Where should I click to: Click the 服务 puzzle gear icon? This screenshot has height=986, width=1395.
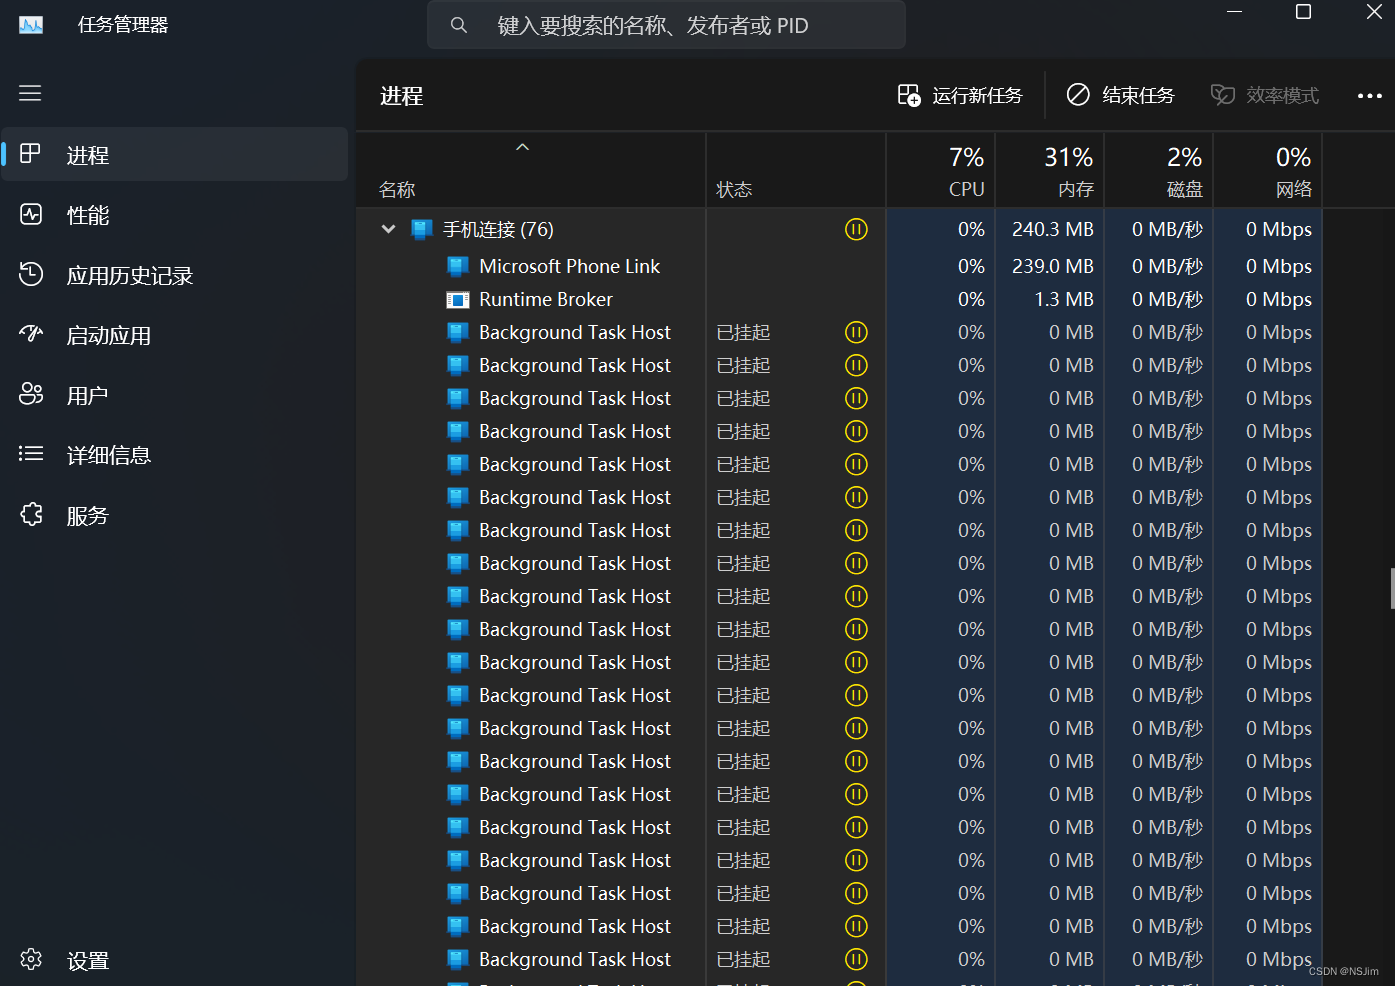[31, 514]
